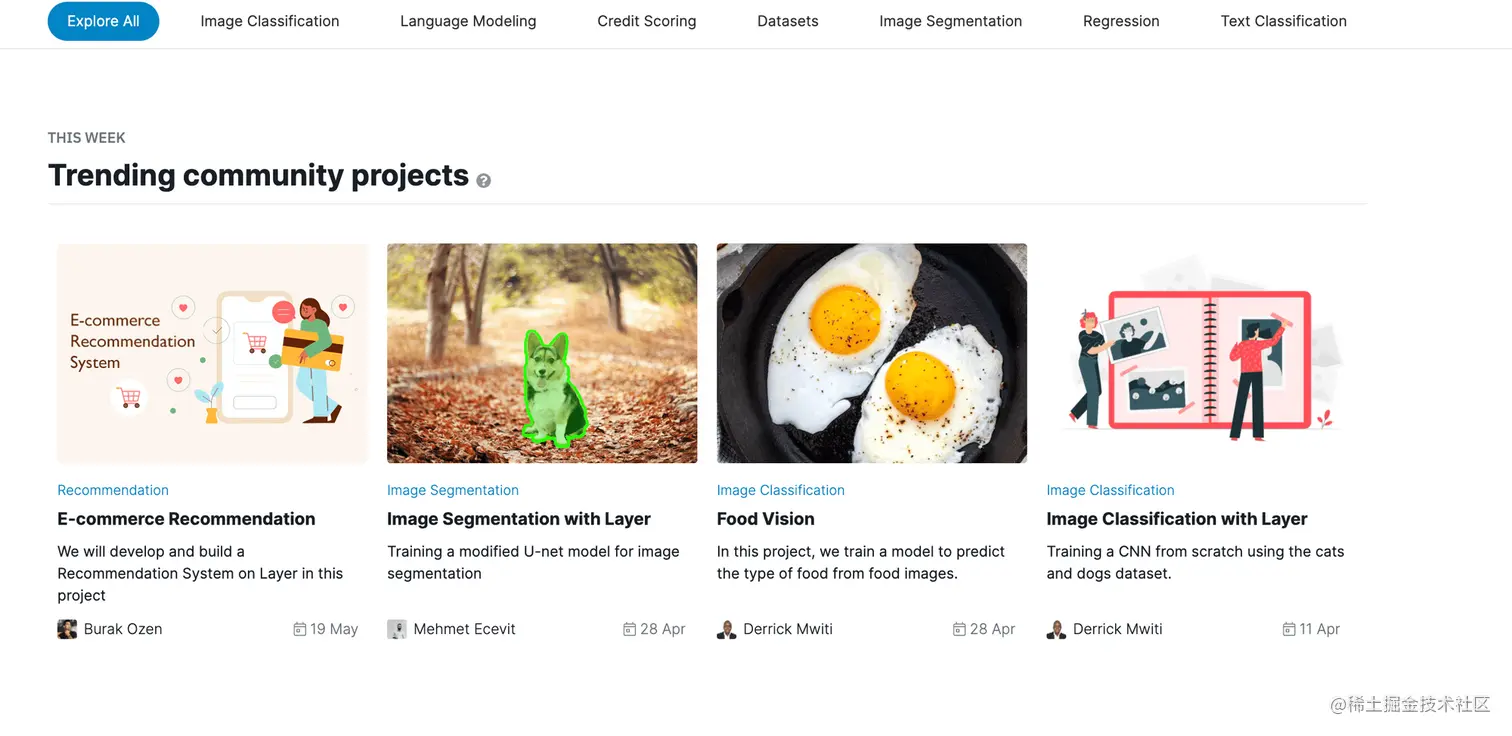Click Derrick Mwiti's avatar under Food Vision

tap(727, 629)
